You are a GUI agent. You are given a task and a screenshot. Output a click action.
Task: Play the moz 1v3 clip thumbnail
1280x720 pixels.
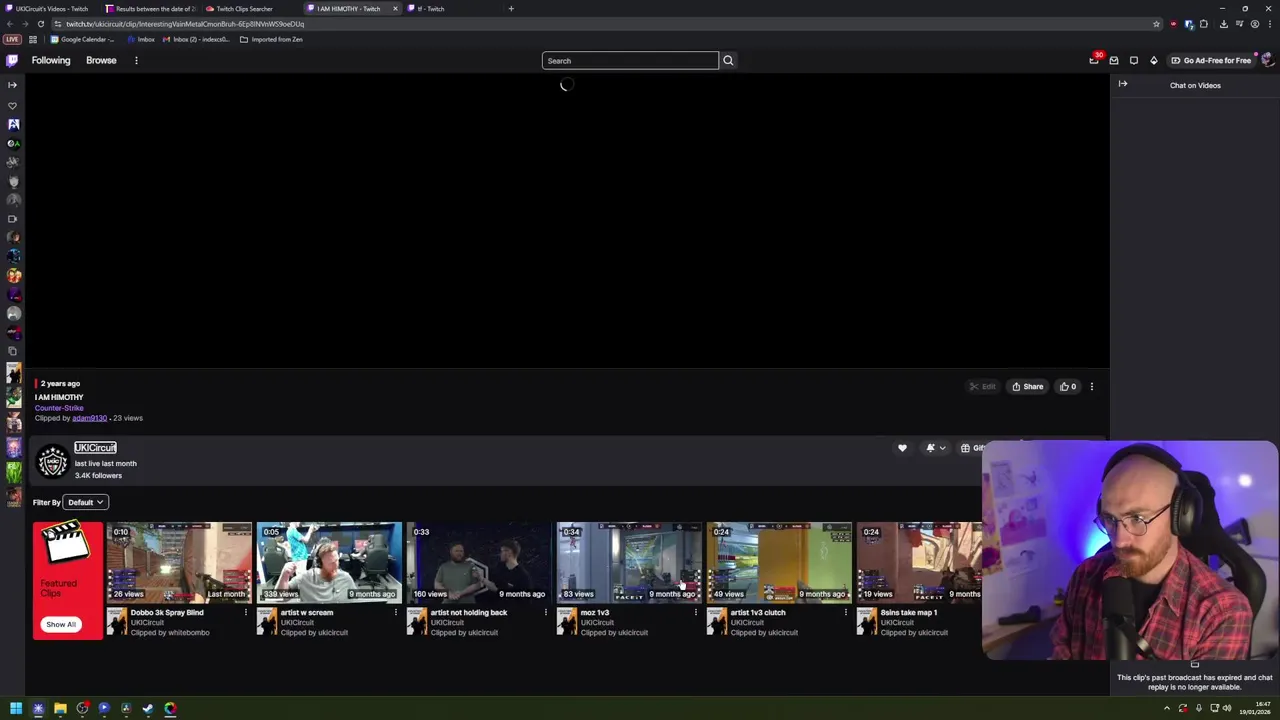[x=629, y=562]
